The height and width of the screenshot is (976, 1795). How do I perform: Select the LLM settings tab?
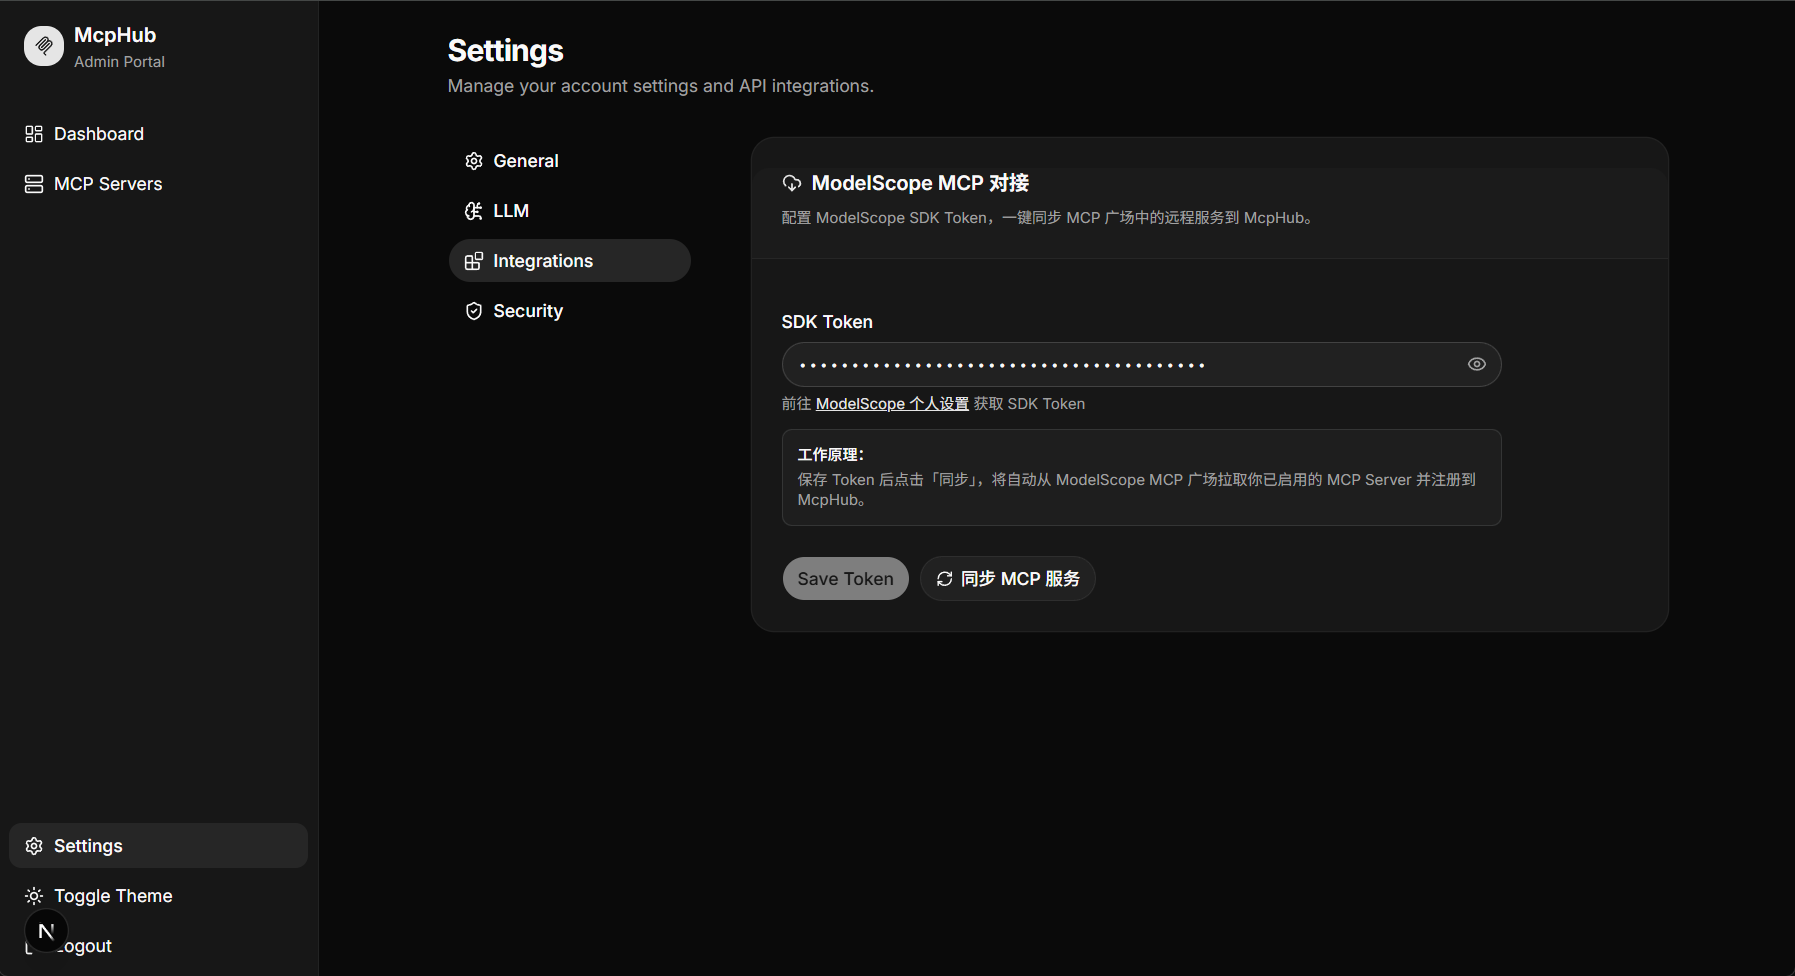512,210
